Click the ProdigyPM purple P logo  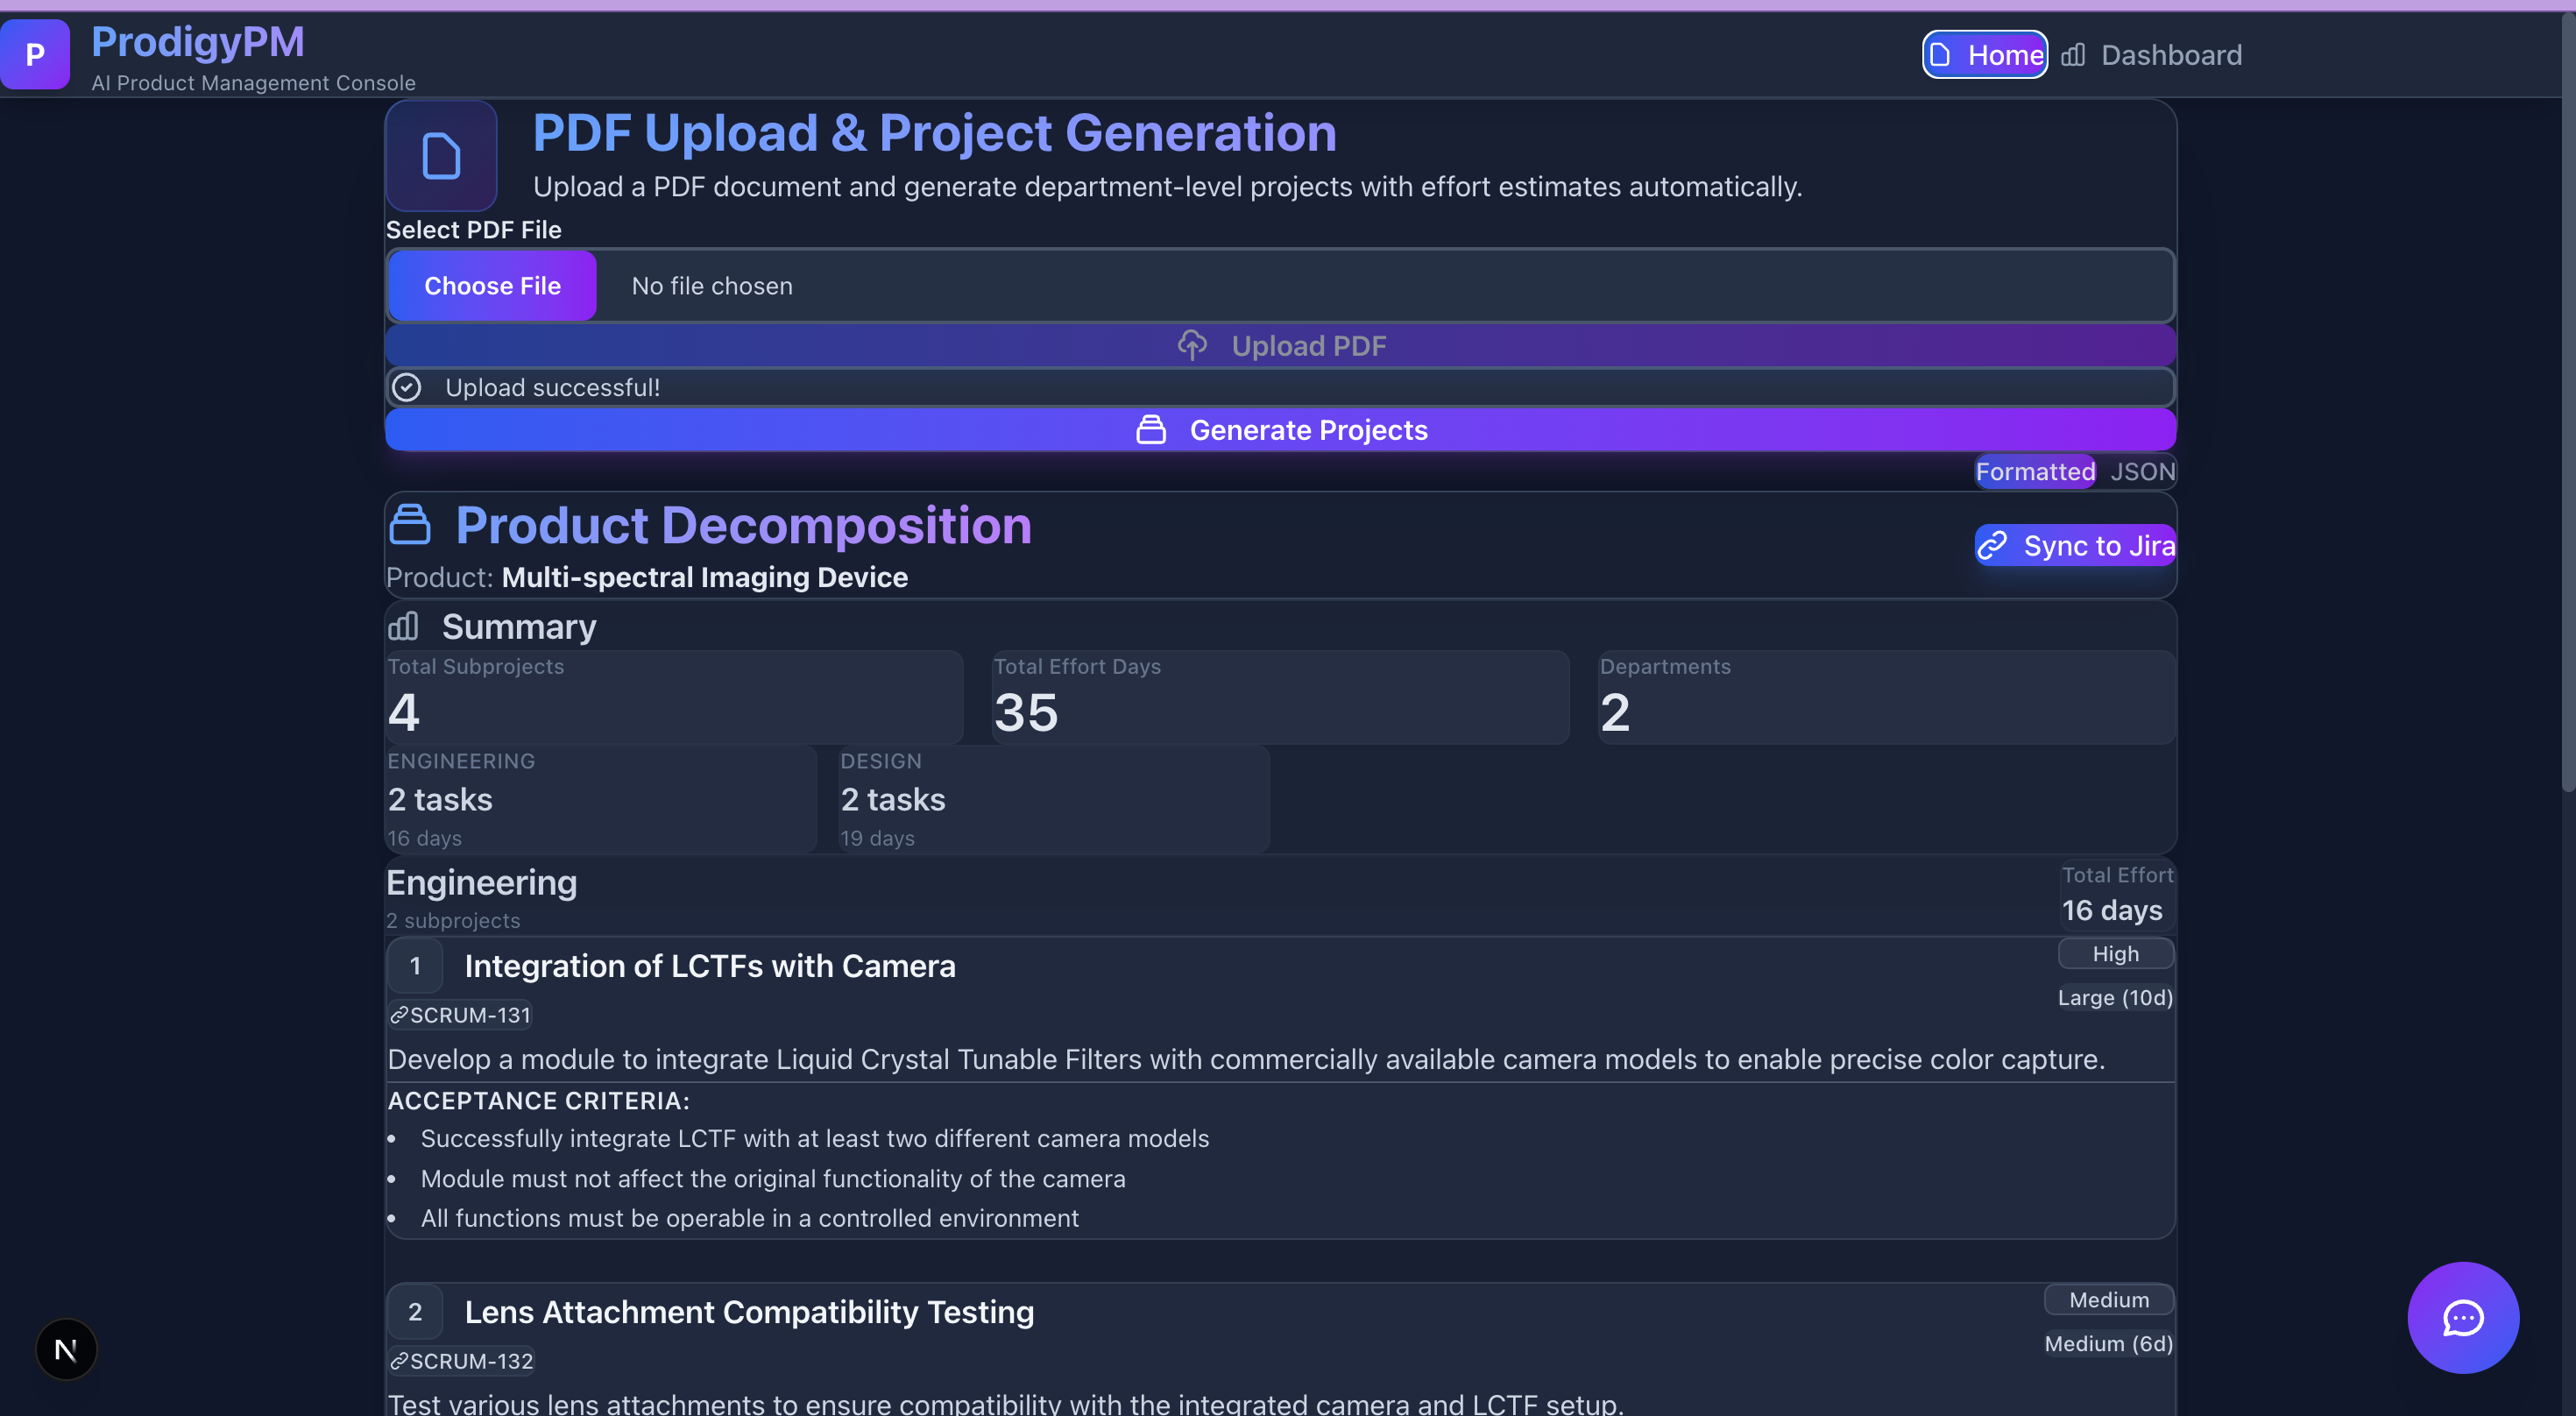pyautogui.click(x=35, y=54)
